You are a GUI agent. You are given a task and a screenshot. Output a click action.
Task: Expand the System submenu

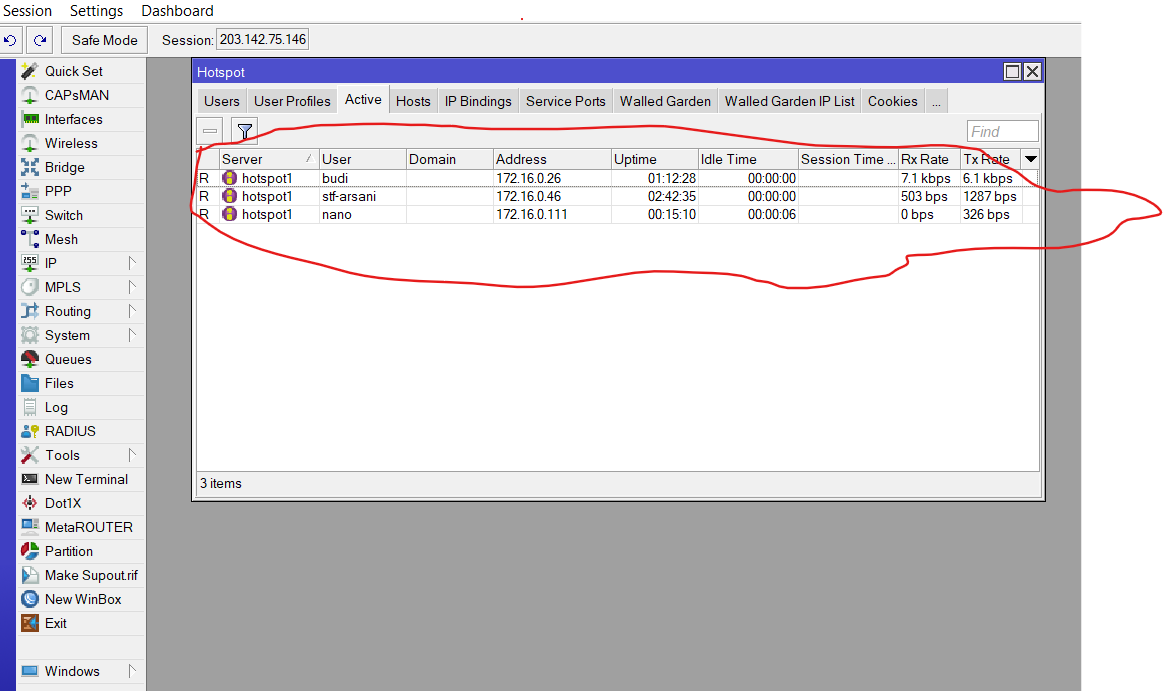[132, 335]
